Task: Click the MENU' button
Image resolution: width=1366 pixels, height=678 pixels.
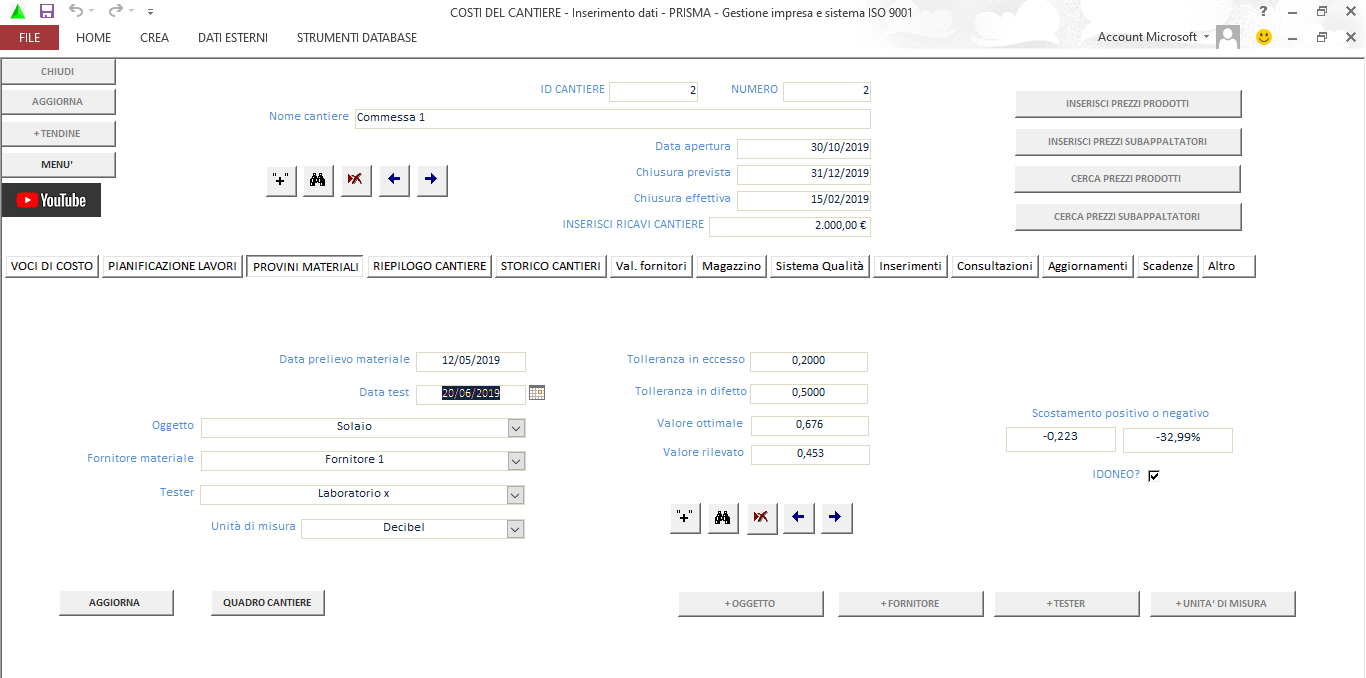Action: (58, 165)
